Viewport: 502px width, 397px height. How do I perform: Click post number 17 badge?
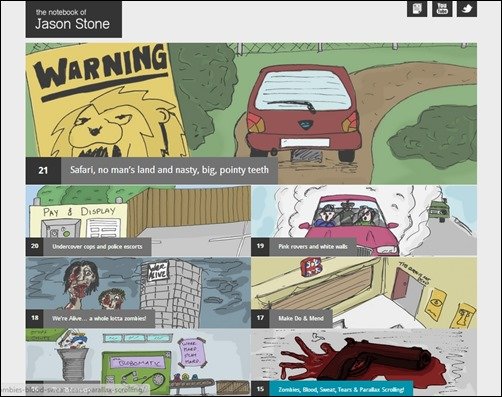click(x=260, y=318)
